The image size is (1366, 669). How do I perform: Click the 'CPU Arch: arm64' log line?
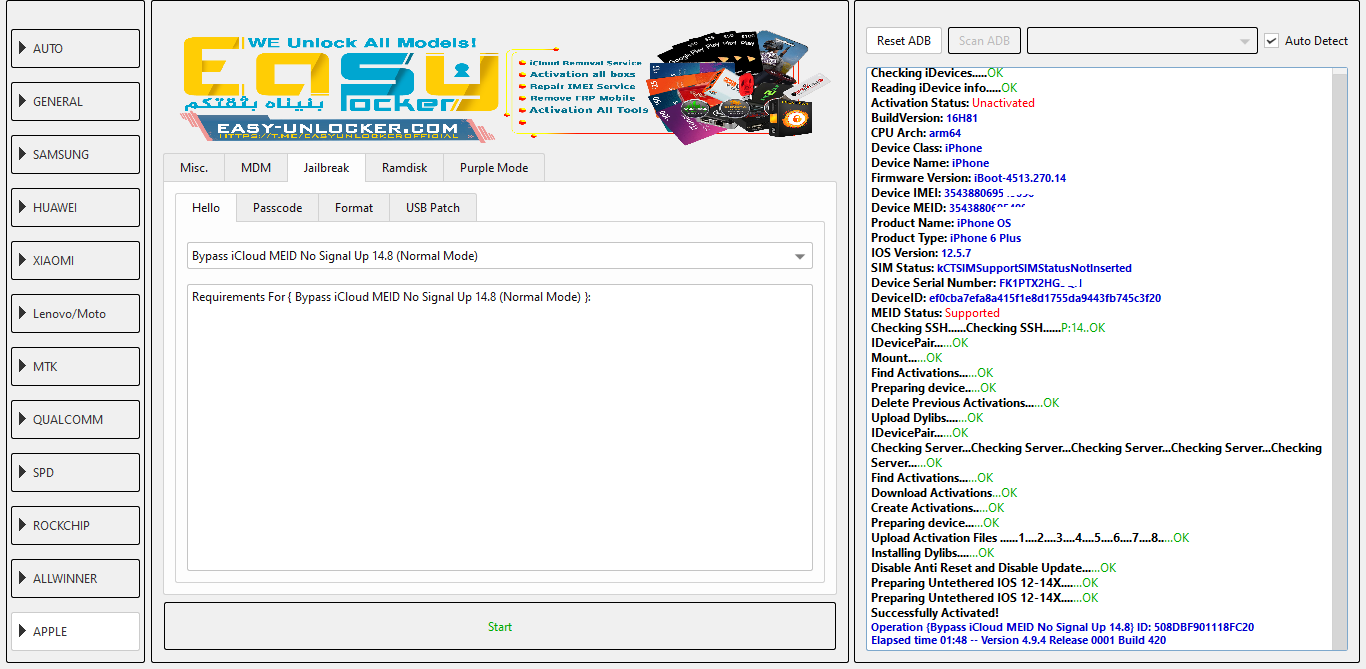(916, 133)
